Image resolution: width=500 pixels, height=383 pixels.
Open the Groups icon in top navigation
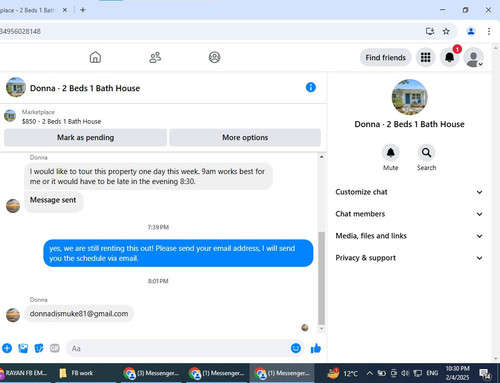tap(214, 57)
